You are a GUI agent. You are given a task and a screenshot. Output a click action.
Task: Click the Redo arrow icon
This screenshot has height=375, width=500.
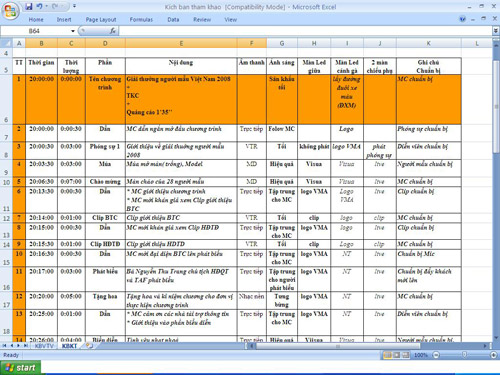tap(55, 6)
